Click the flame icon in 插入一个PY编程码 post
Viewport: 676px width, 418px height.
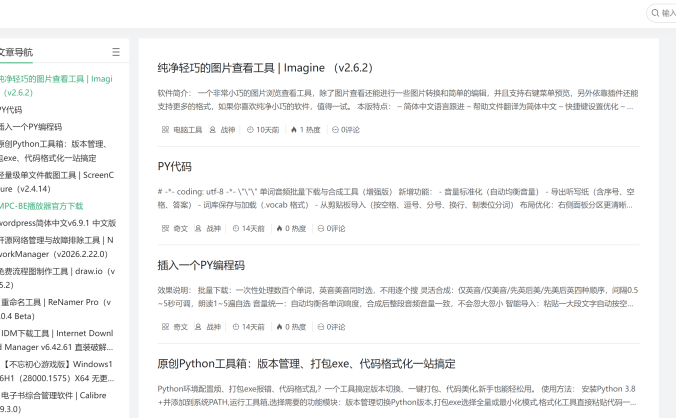pos(279,327)
